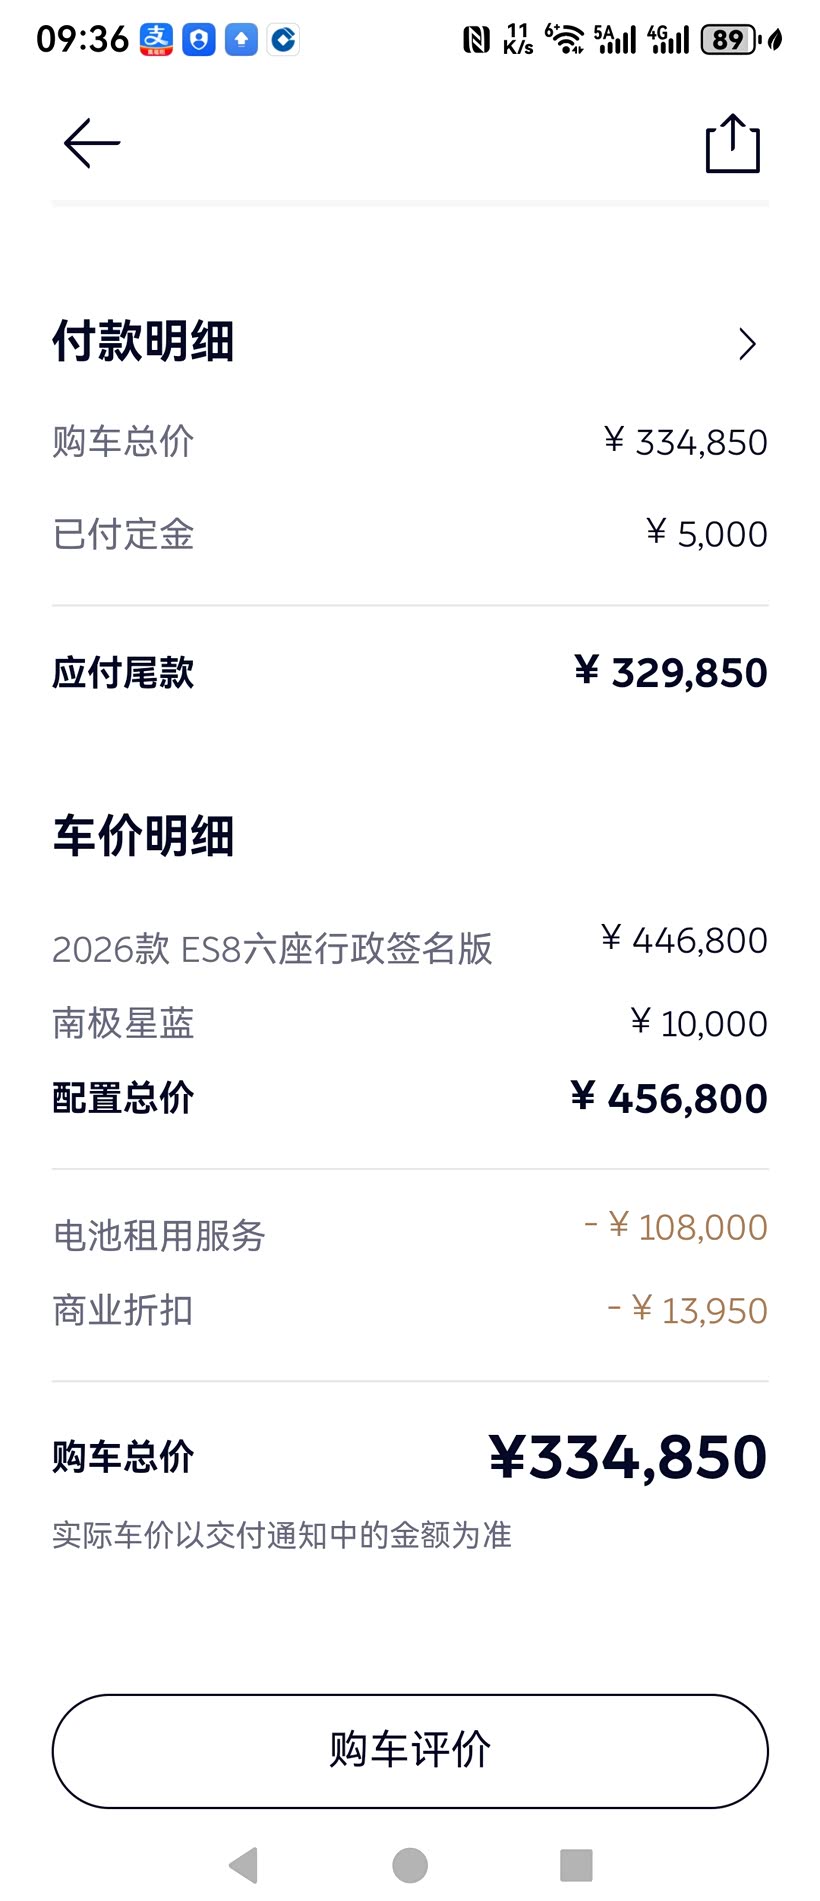Screen dimensions: 820x1901
Task: Tap the NFC status icon
Action: pos(476,40)
